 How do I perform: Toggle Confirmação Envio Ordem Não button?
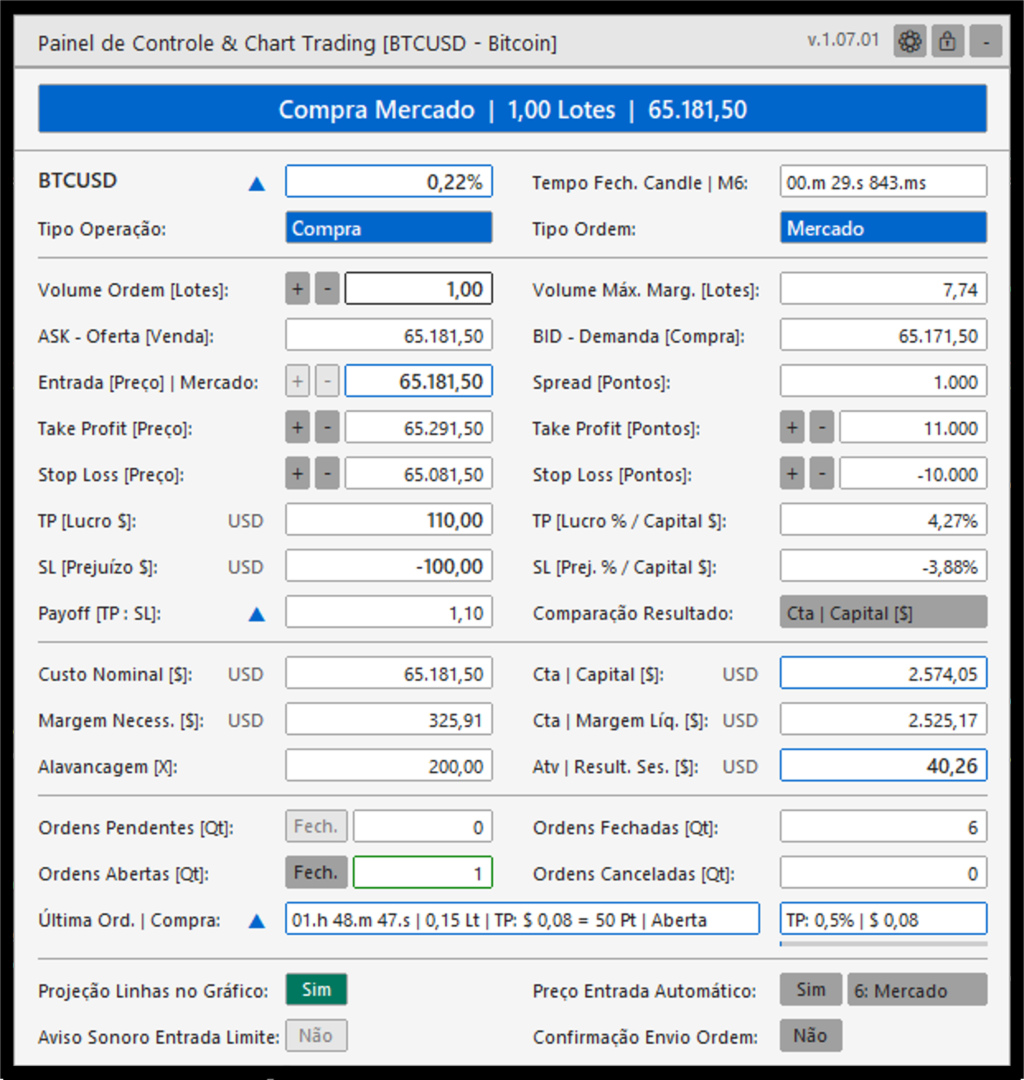pos(811,1036)
